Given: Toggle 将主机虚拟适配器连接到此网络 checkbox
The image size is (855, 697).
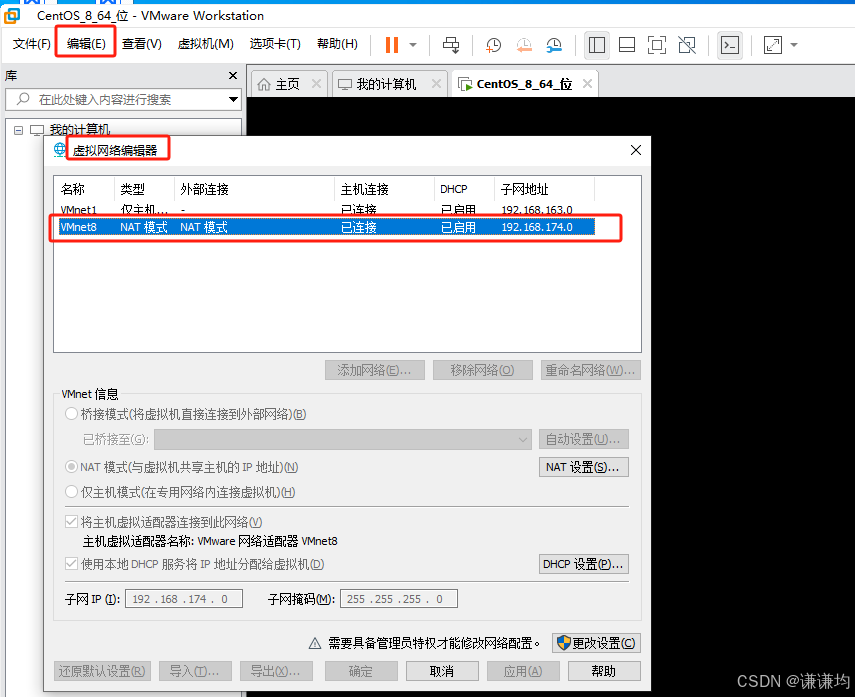Looking at the screenshot, I should 71,522.
